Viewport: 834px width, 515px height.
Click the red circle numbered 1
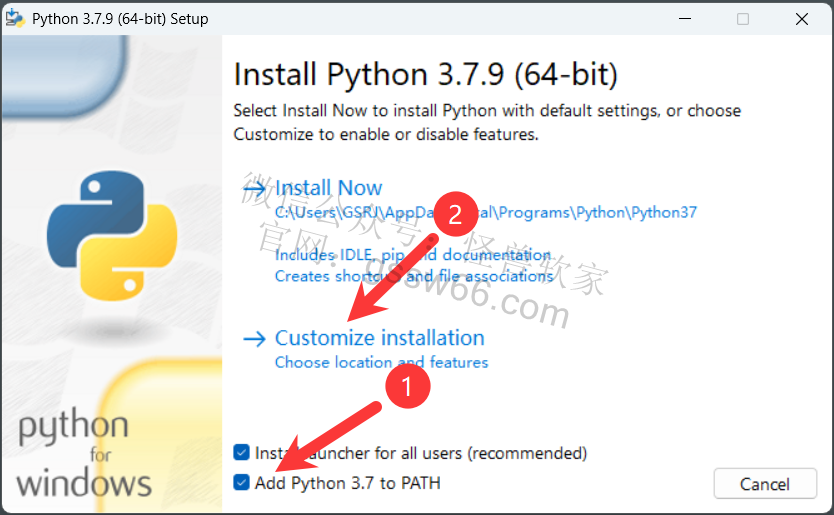[x=407, y=386]
